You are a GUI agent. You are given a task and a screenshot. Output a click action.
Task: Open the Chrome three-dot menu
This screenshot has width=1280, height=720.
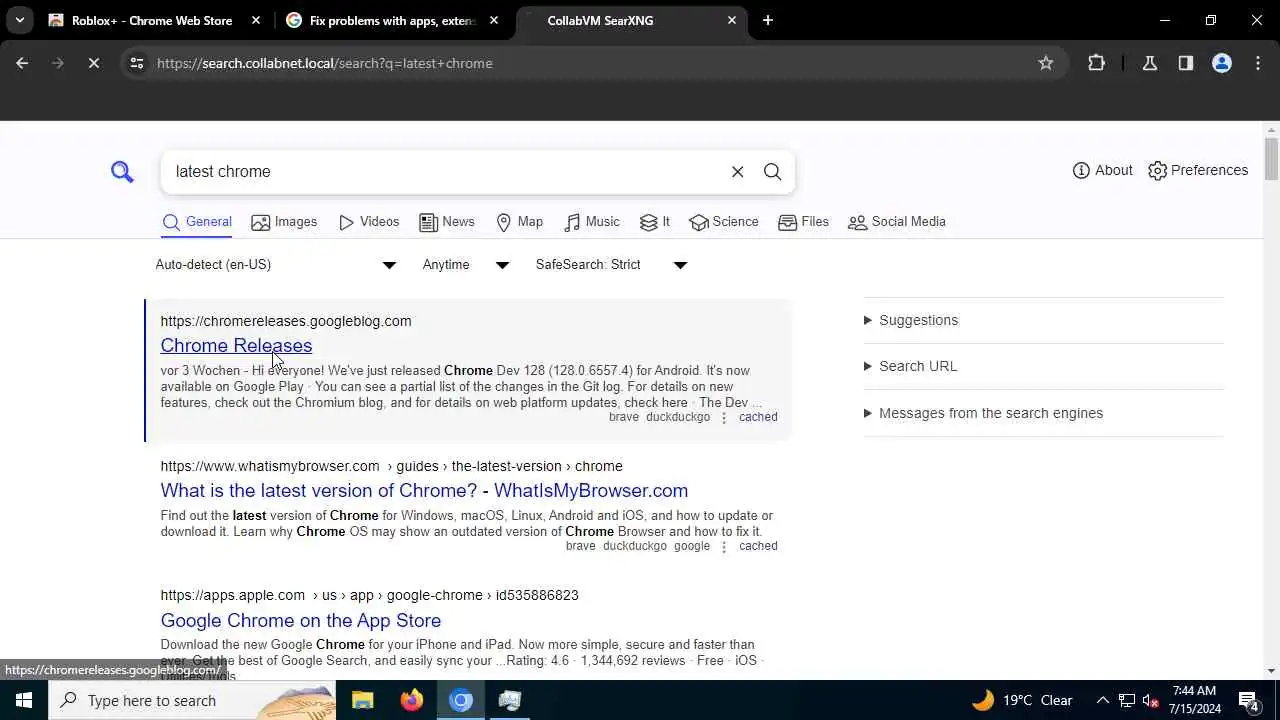1257,63
